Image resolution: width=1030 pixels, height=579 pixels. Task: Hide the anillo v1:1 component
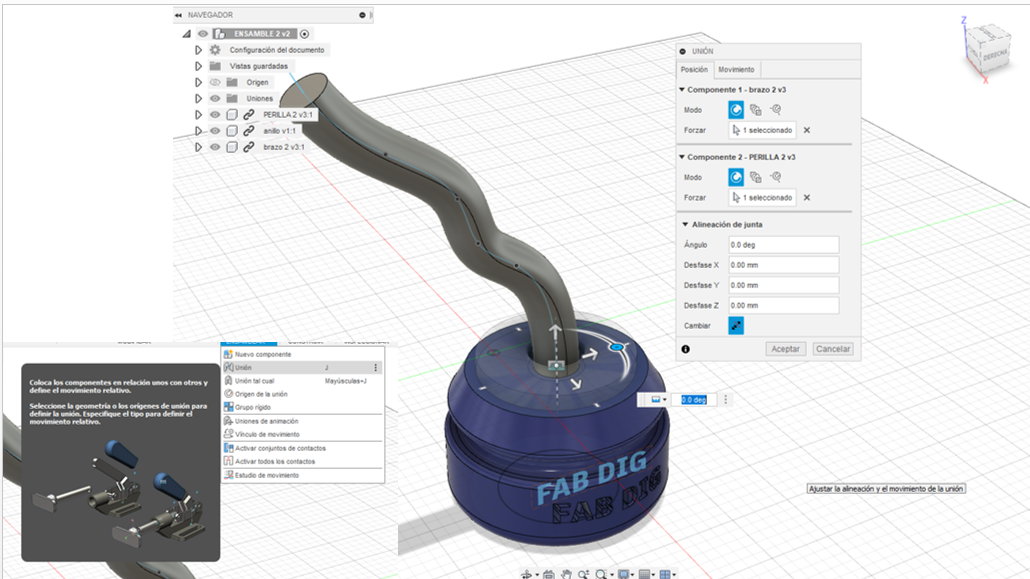[x=215, y=131]
